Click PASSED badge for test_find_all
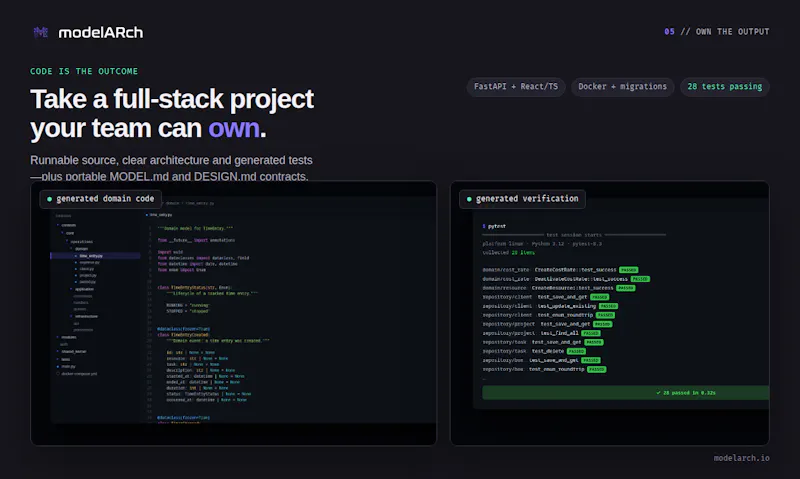Screen dimensions: 800x479 click(591, 333)
